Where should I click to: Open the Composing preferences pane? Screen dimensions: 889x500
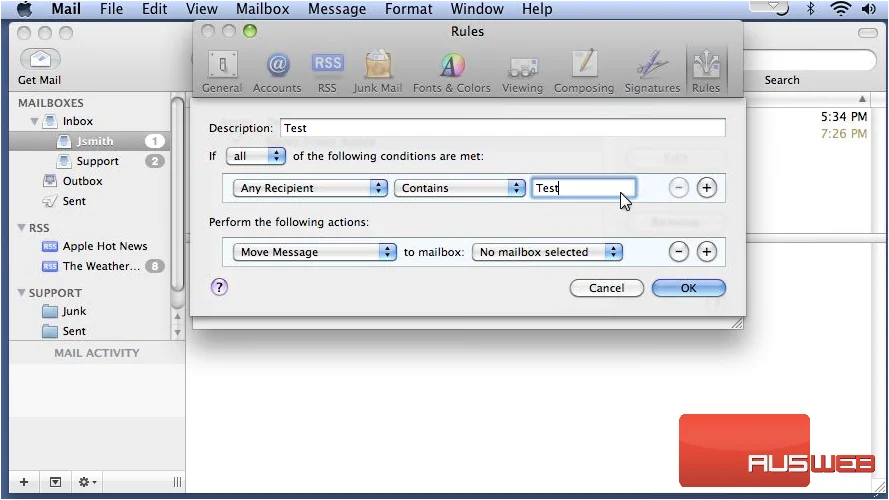click(x=584, y=71)
